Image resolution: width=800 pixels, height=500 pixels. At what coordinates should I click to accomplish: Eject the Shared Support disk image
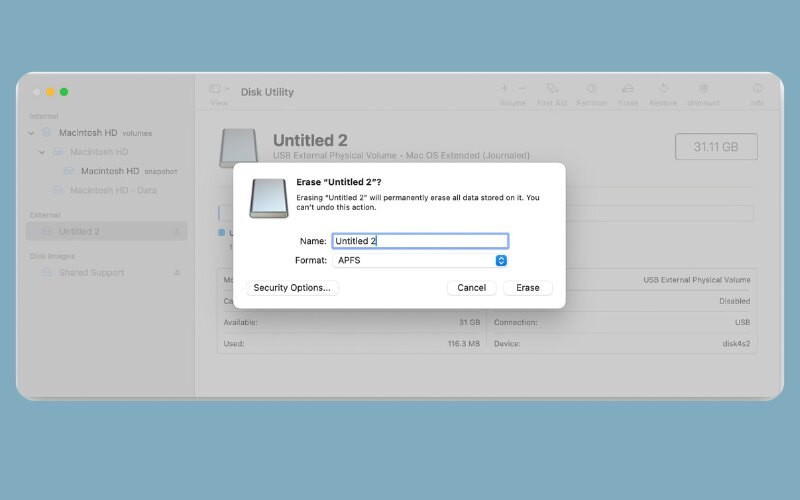point(177,273)
